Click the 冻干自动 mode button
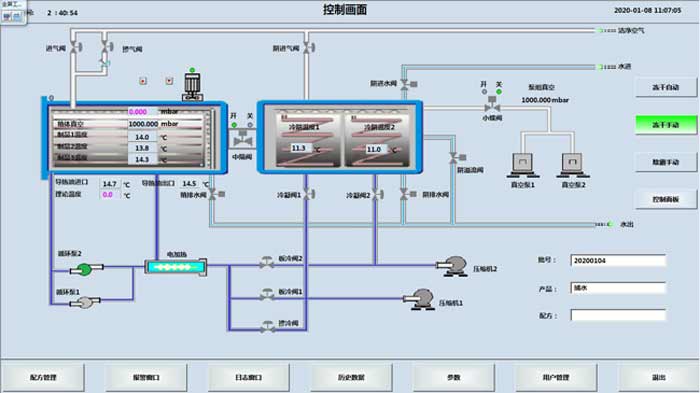The image size is (700, 393). [666, 88]
